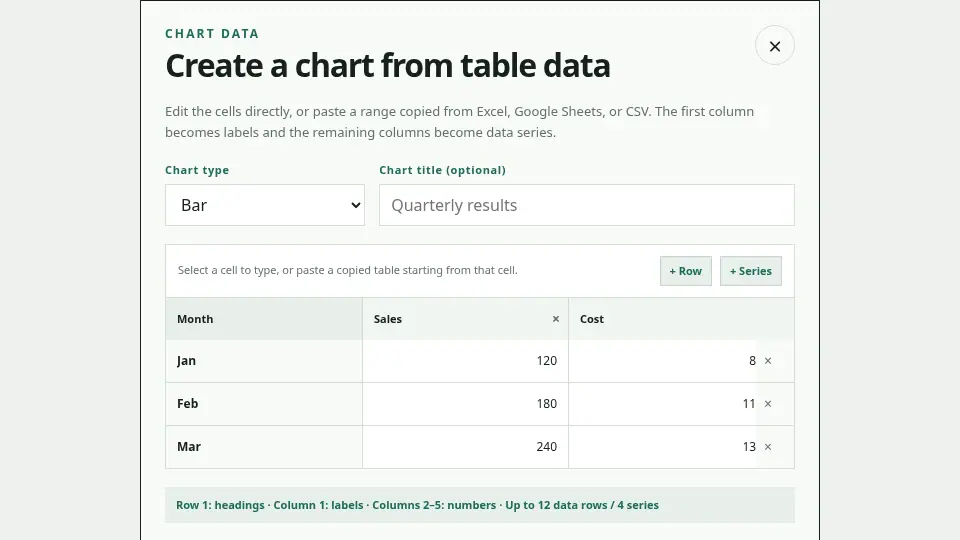Click the 'Select a cell to type' instruction
960x540 pixels.
coord(348,270)
